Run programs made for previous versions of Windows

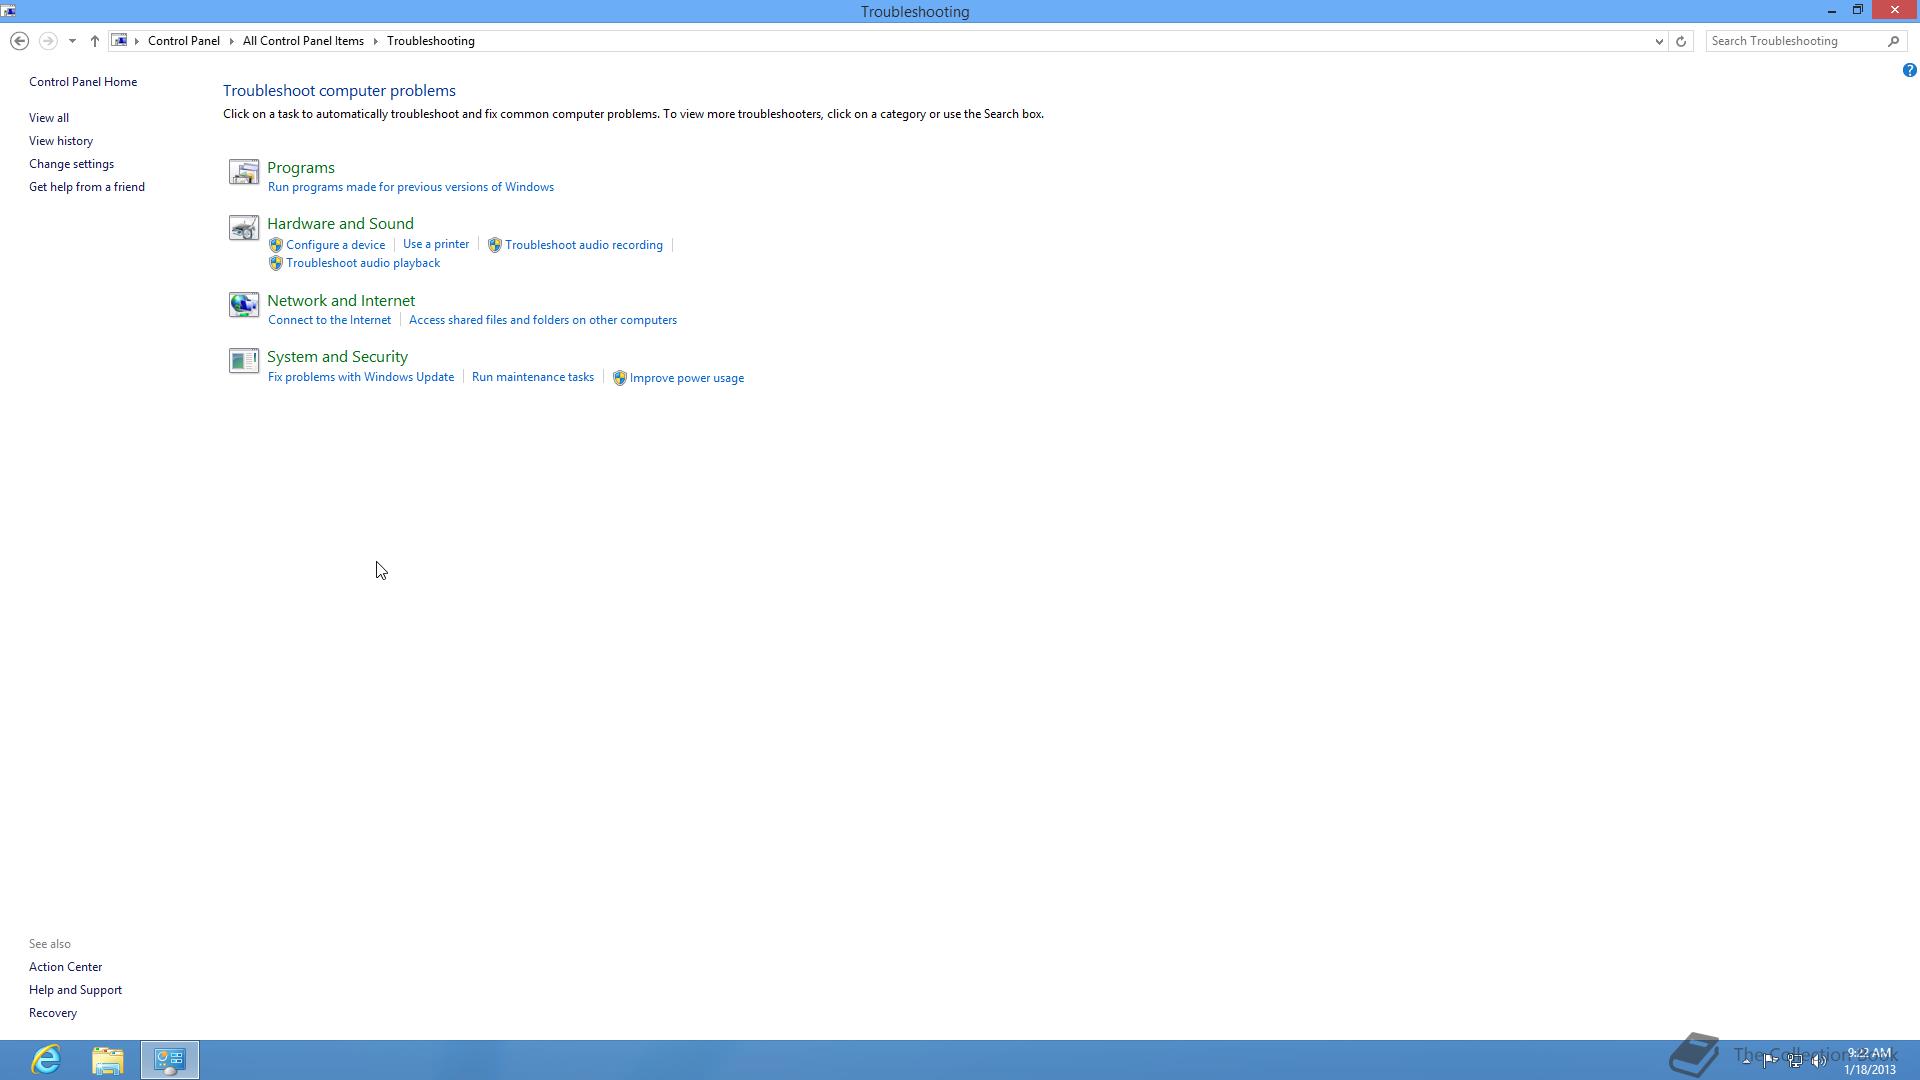click(x=411, y=187)
